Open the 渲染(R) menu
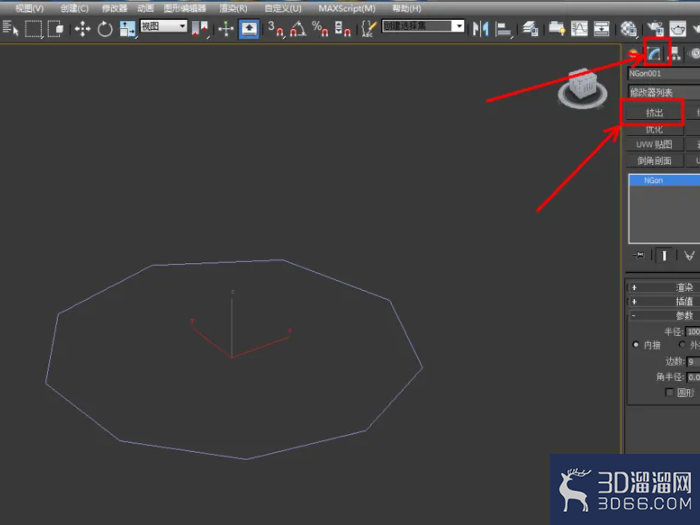 [233, 8]
